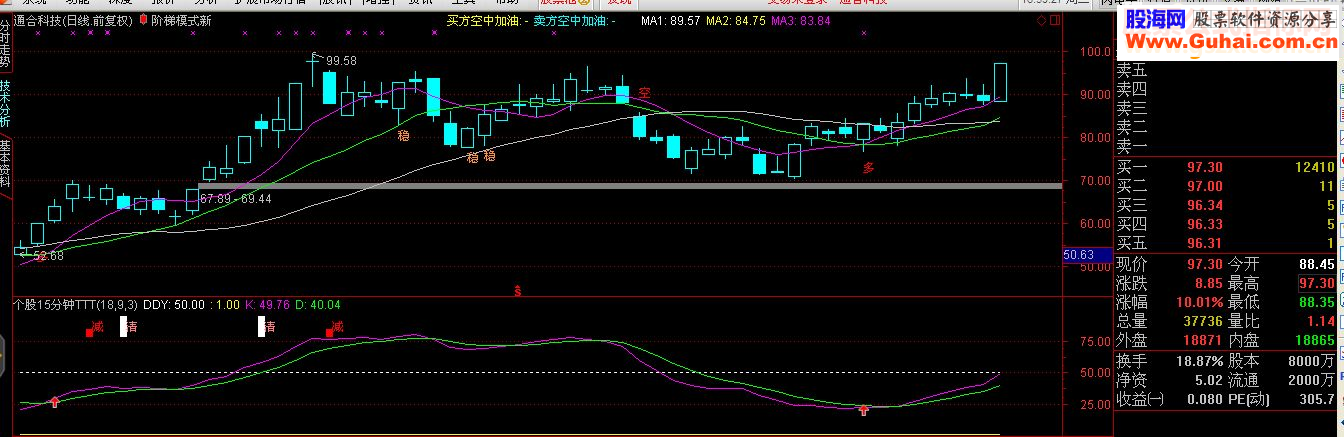Click the 52.68 low price label
The image size is (1344, 437).
[x=48, y=256]
